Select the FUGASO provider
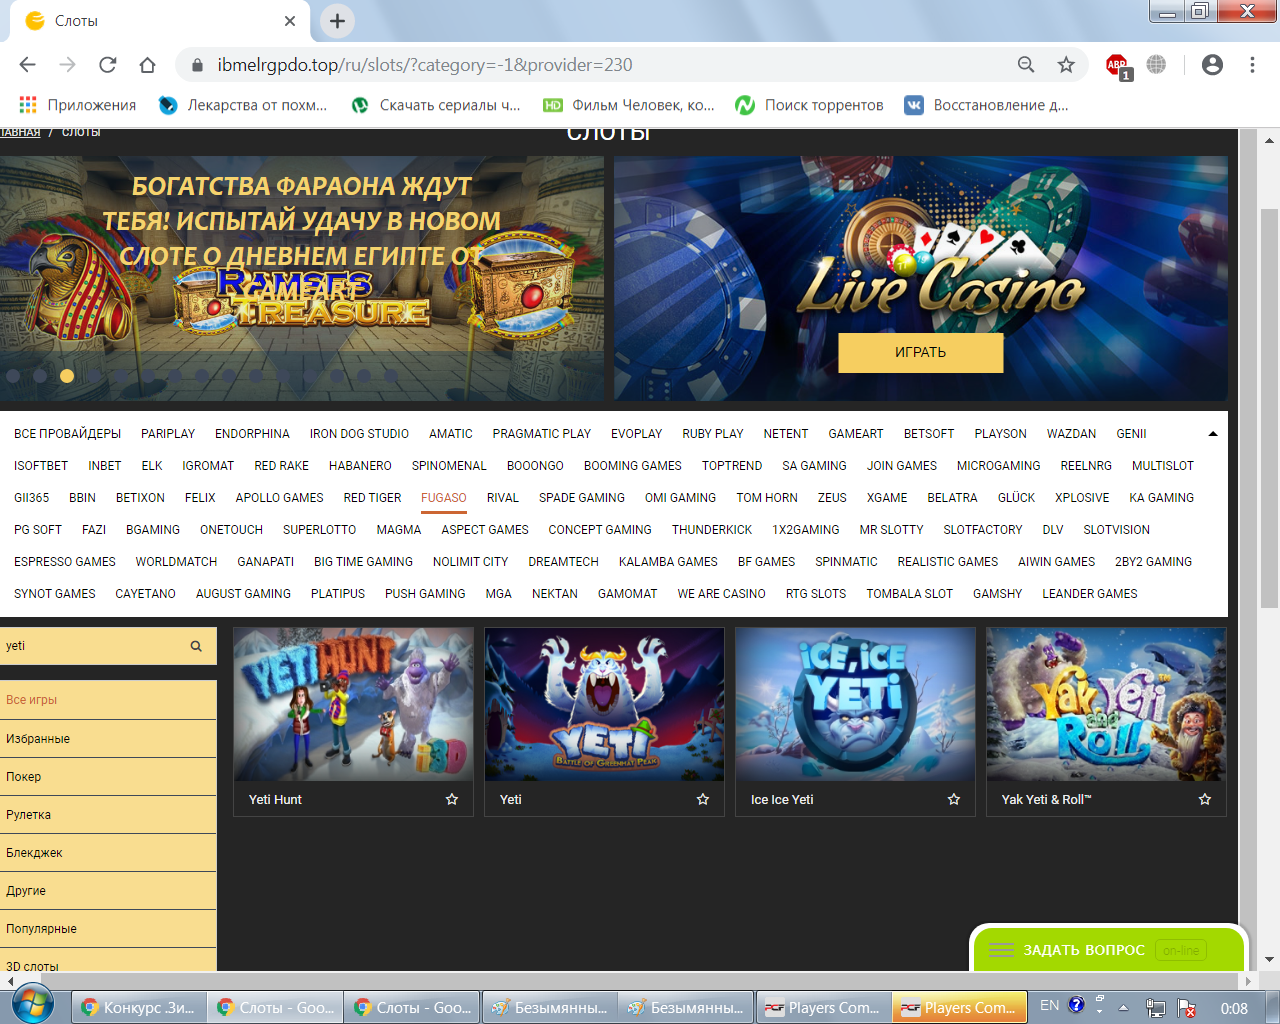The width and height of the screenshot is (1280, 1024). pos(444,498)
